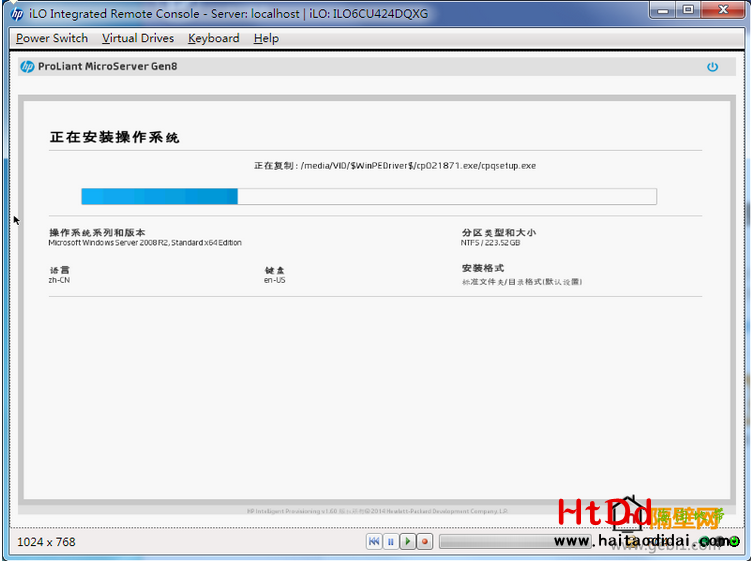Image resolution: width=751 pixels, height=561 pixels.
Task: Select the Microsoft Windows Server 2008 R2 text
Action: pos(145,243)
